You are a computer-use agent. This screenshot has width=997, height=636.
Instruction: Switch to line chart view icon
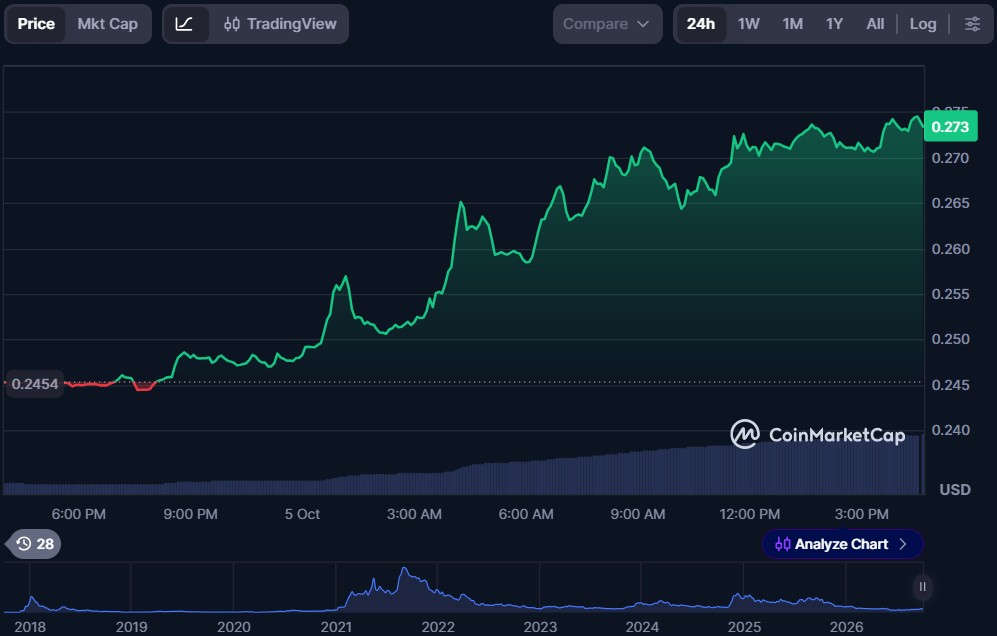(x=184, y=24)
